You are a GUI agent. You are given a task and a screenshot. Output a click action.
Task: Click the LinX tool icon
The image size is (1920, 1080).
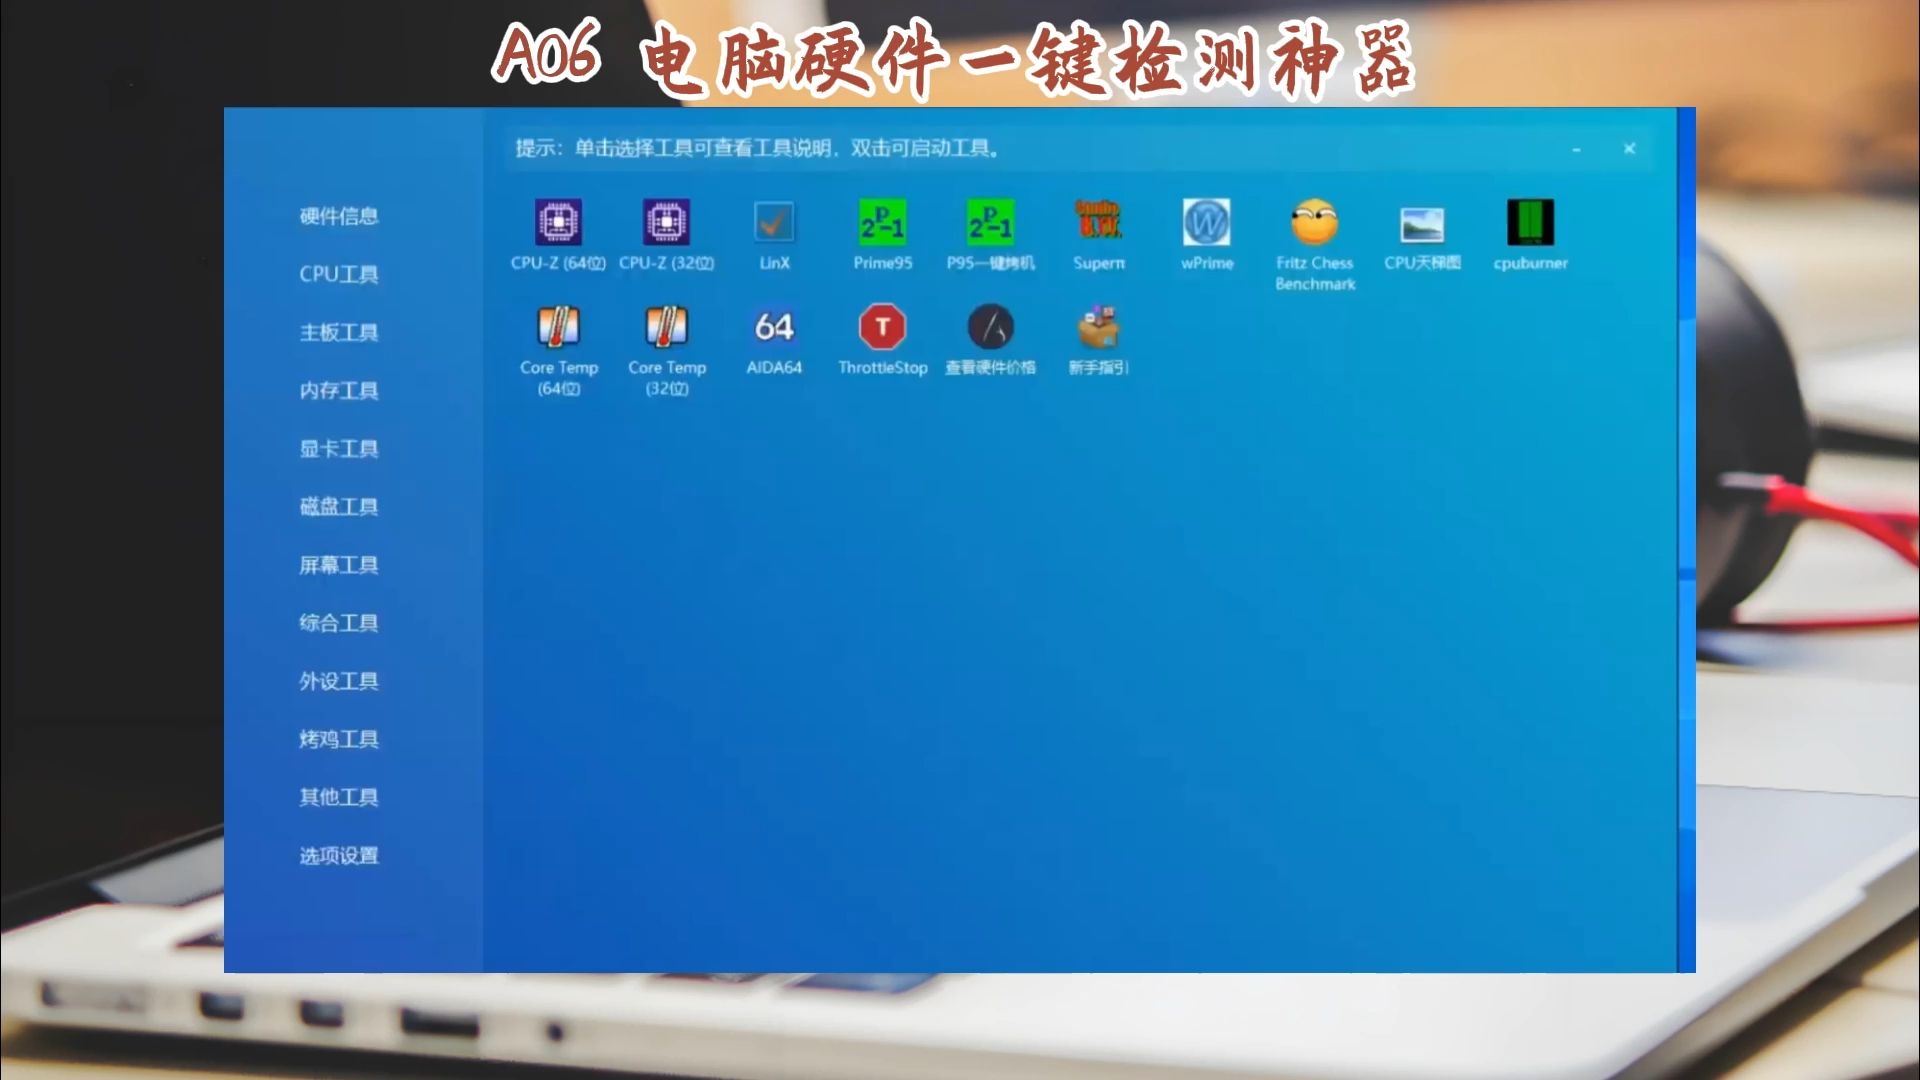pos(774,222)
